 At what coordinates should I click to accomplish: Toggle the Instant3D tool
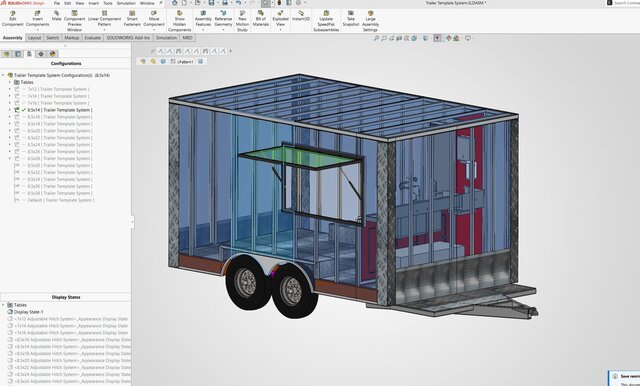point(301,16)
